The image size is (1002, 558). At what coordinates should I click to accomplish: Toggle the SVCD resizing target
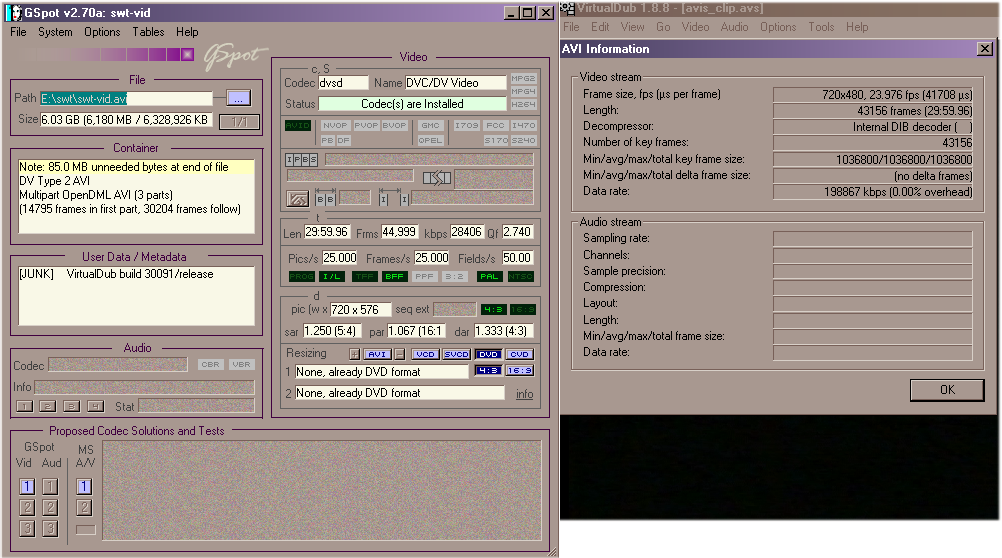pos(456,354)
